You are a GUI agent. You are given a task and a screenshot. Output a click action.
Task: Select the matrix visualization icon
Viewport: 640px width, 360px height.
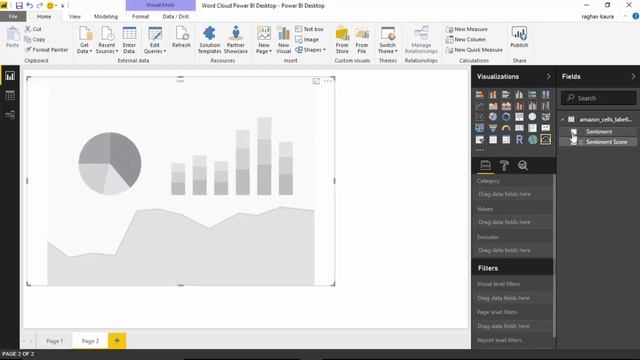coord(506,140)
